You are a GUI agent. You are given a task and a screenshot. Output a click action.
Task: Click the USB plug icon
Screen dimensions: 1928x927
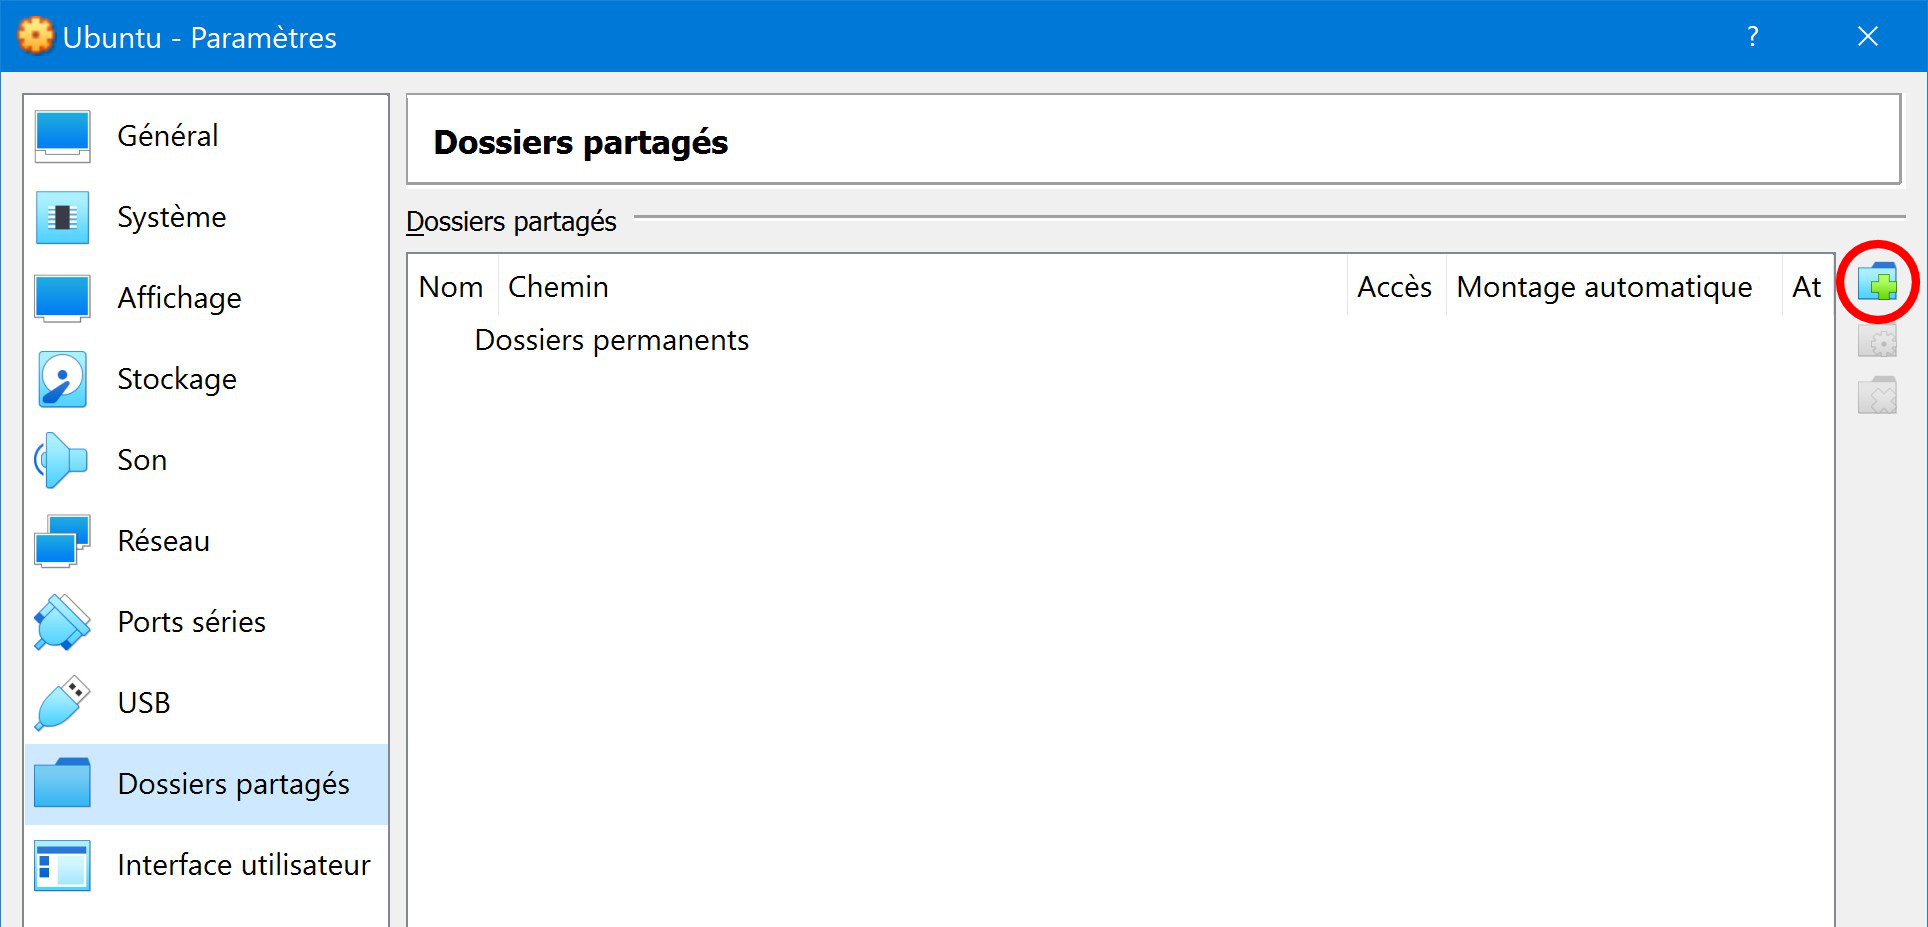pyautogui.click(x=62, y=703)
